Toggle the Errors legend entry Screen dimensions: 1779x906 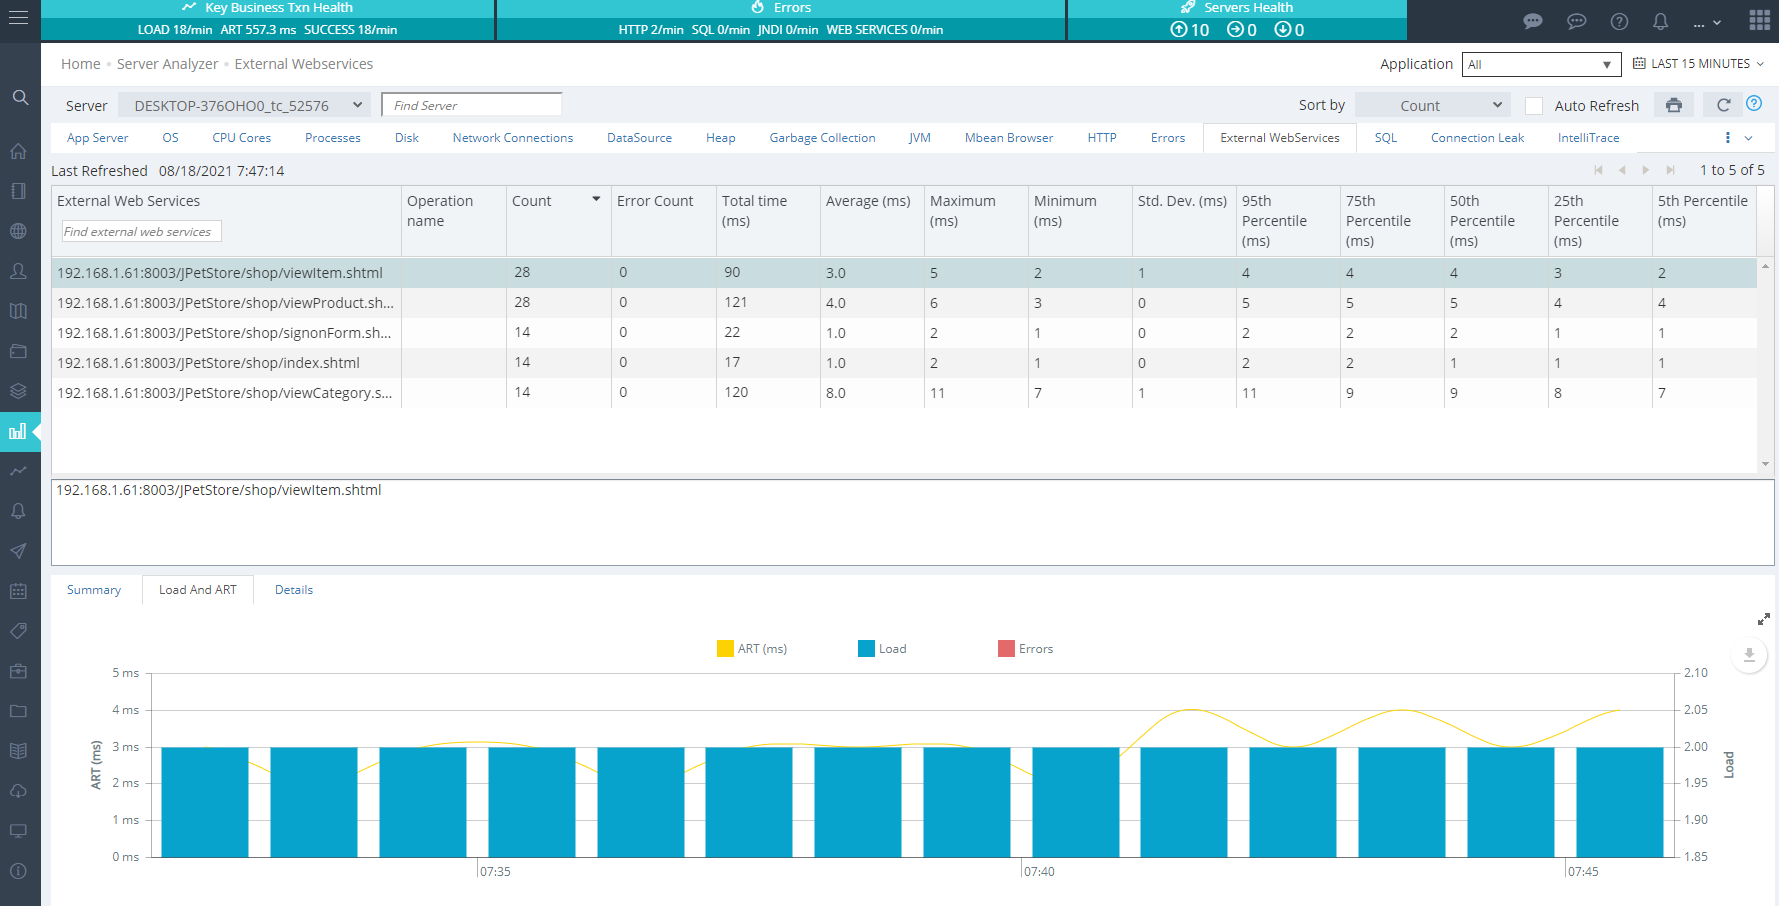[1025, 649]
